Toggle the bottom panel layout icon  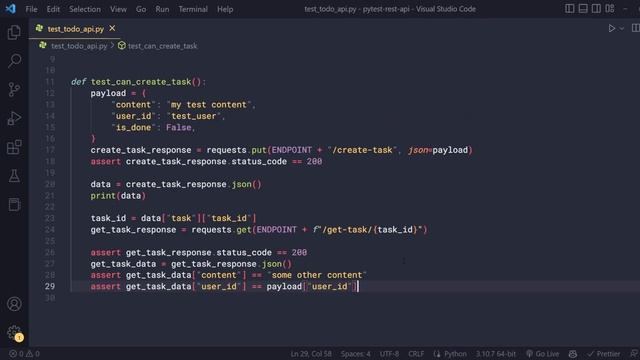(x=583, y=9)
